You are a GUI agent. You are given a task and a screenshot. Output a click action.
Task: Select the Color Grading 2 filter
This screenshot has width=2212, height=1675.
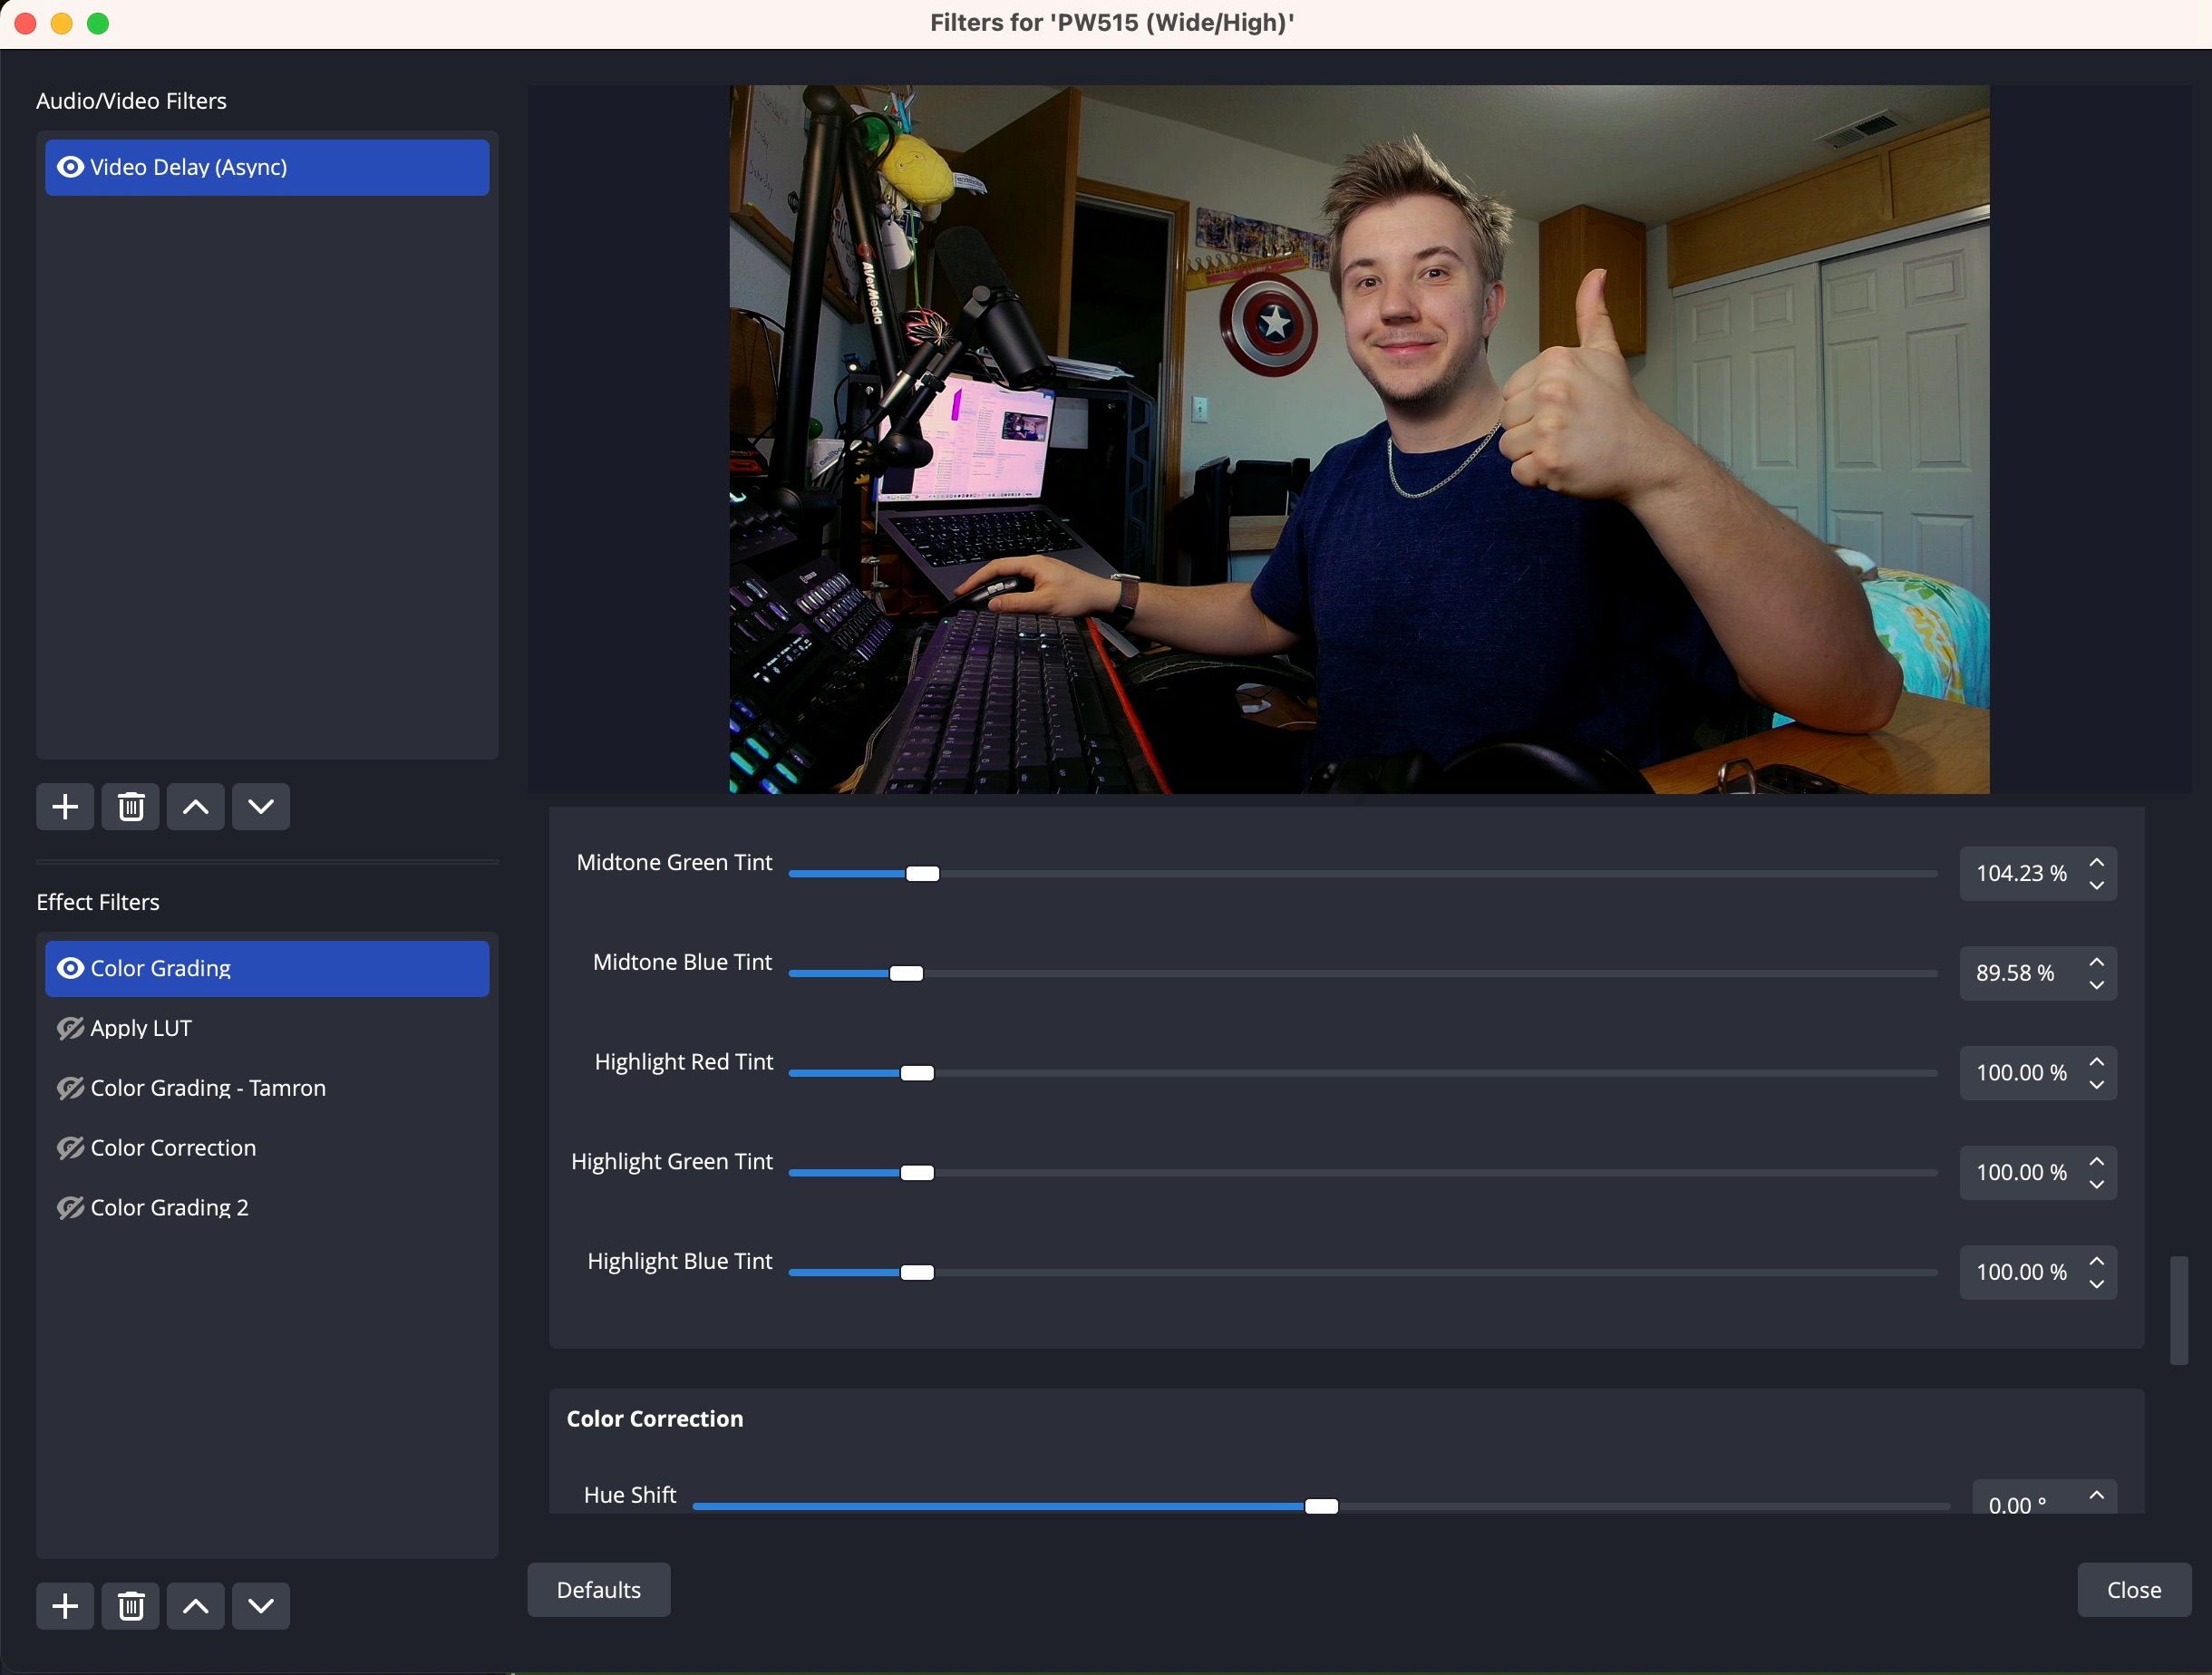click(x=168, y=1207)
